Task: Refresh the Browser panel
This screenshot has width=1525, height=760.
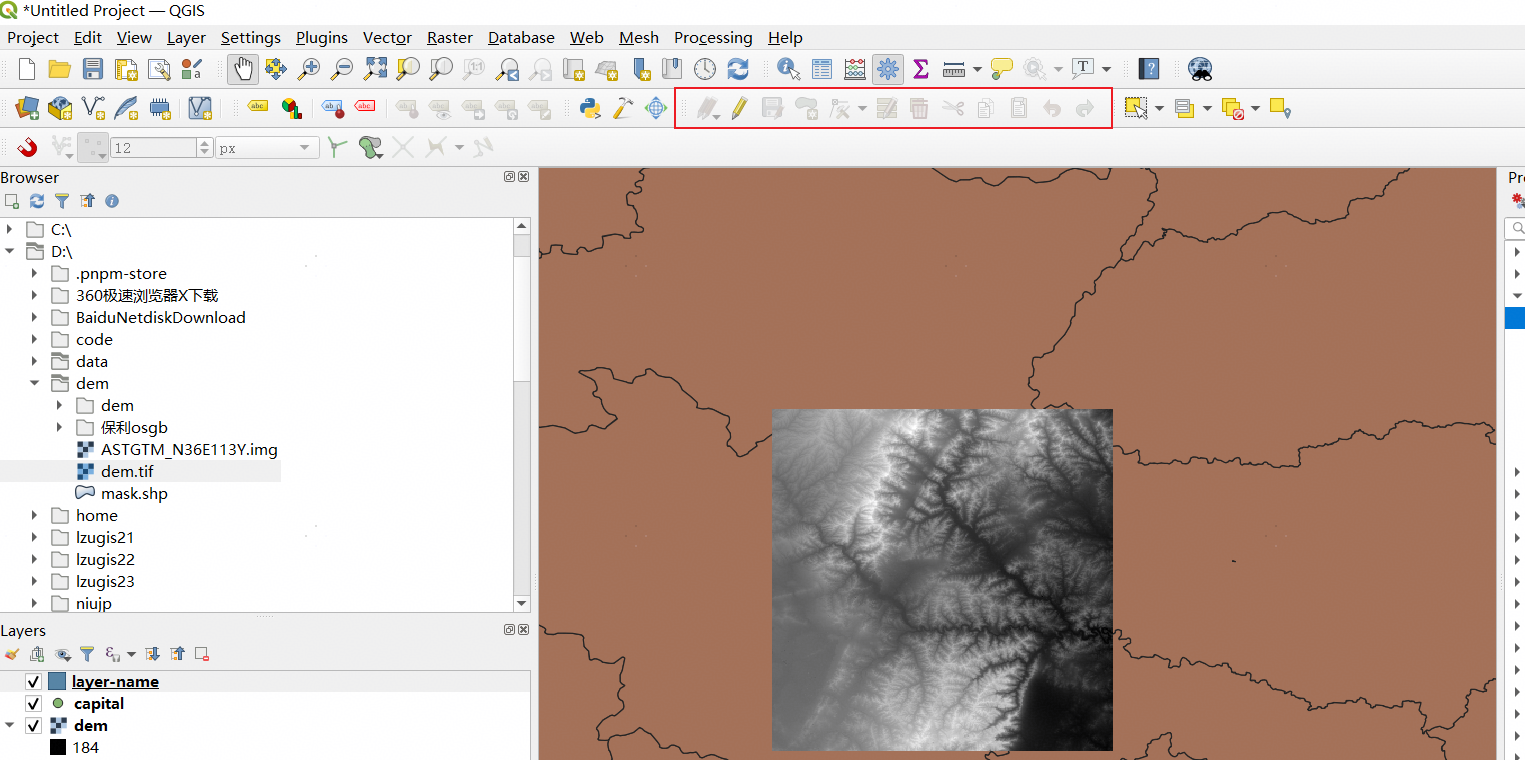Action: pyautogui.click(x=37, y=201)
